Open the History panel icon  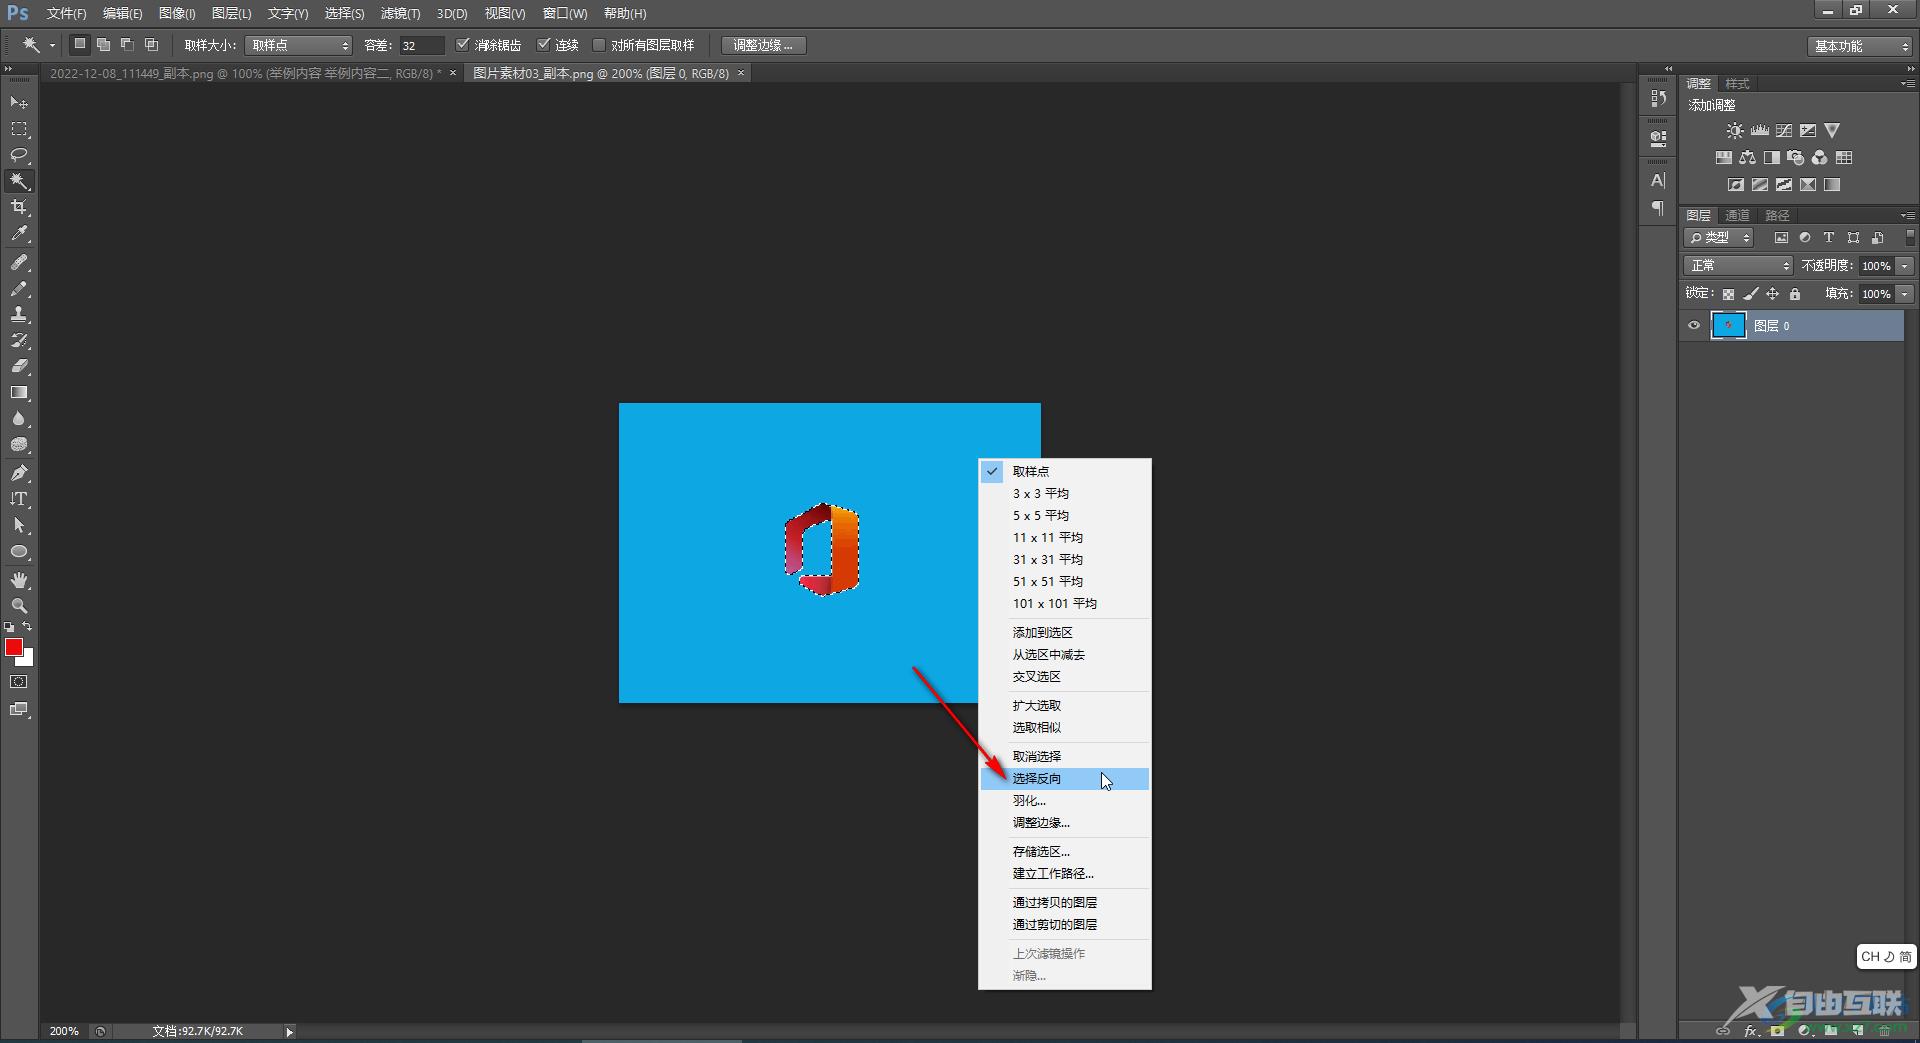(x=1659, y=98)
